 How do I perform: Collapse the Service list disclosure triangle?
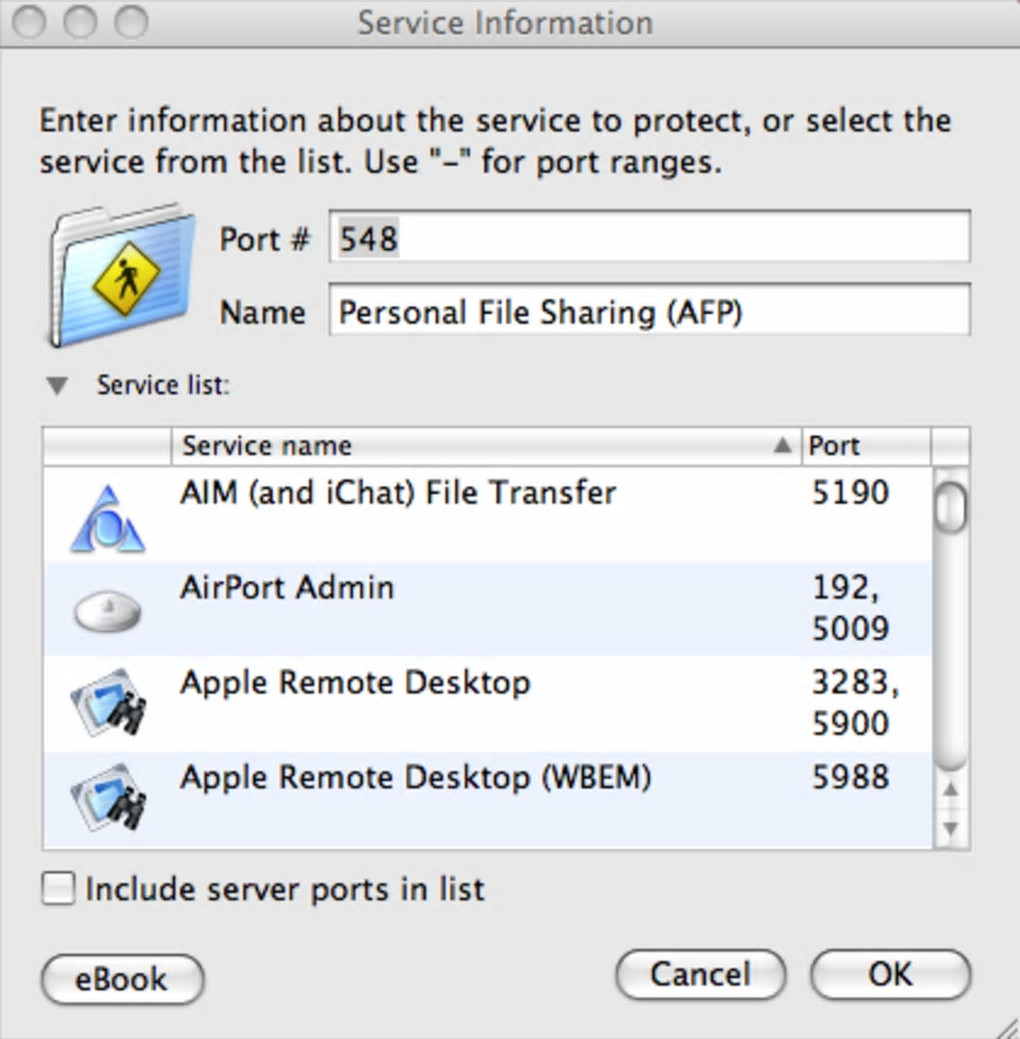58,385
